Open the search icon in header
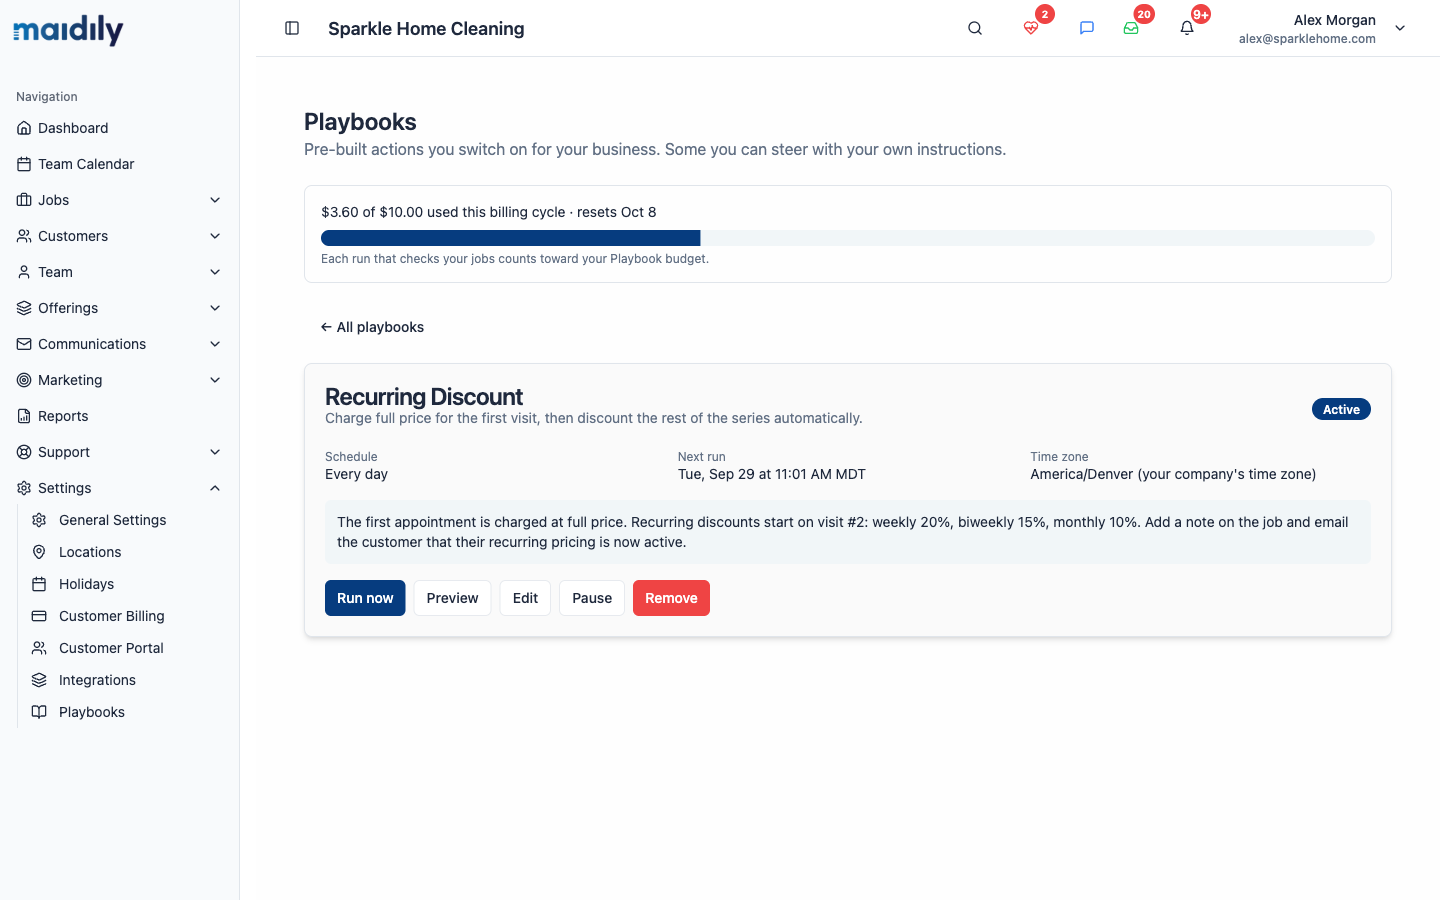Screen dimensions: 1440x900 (975, 28)
